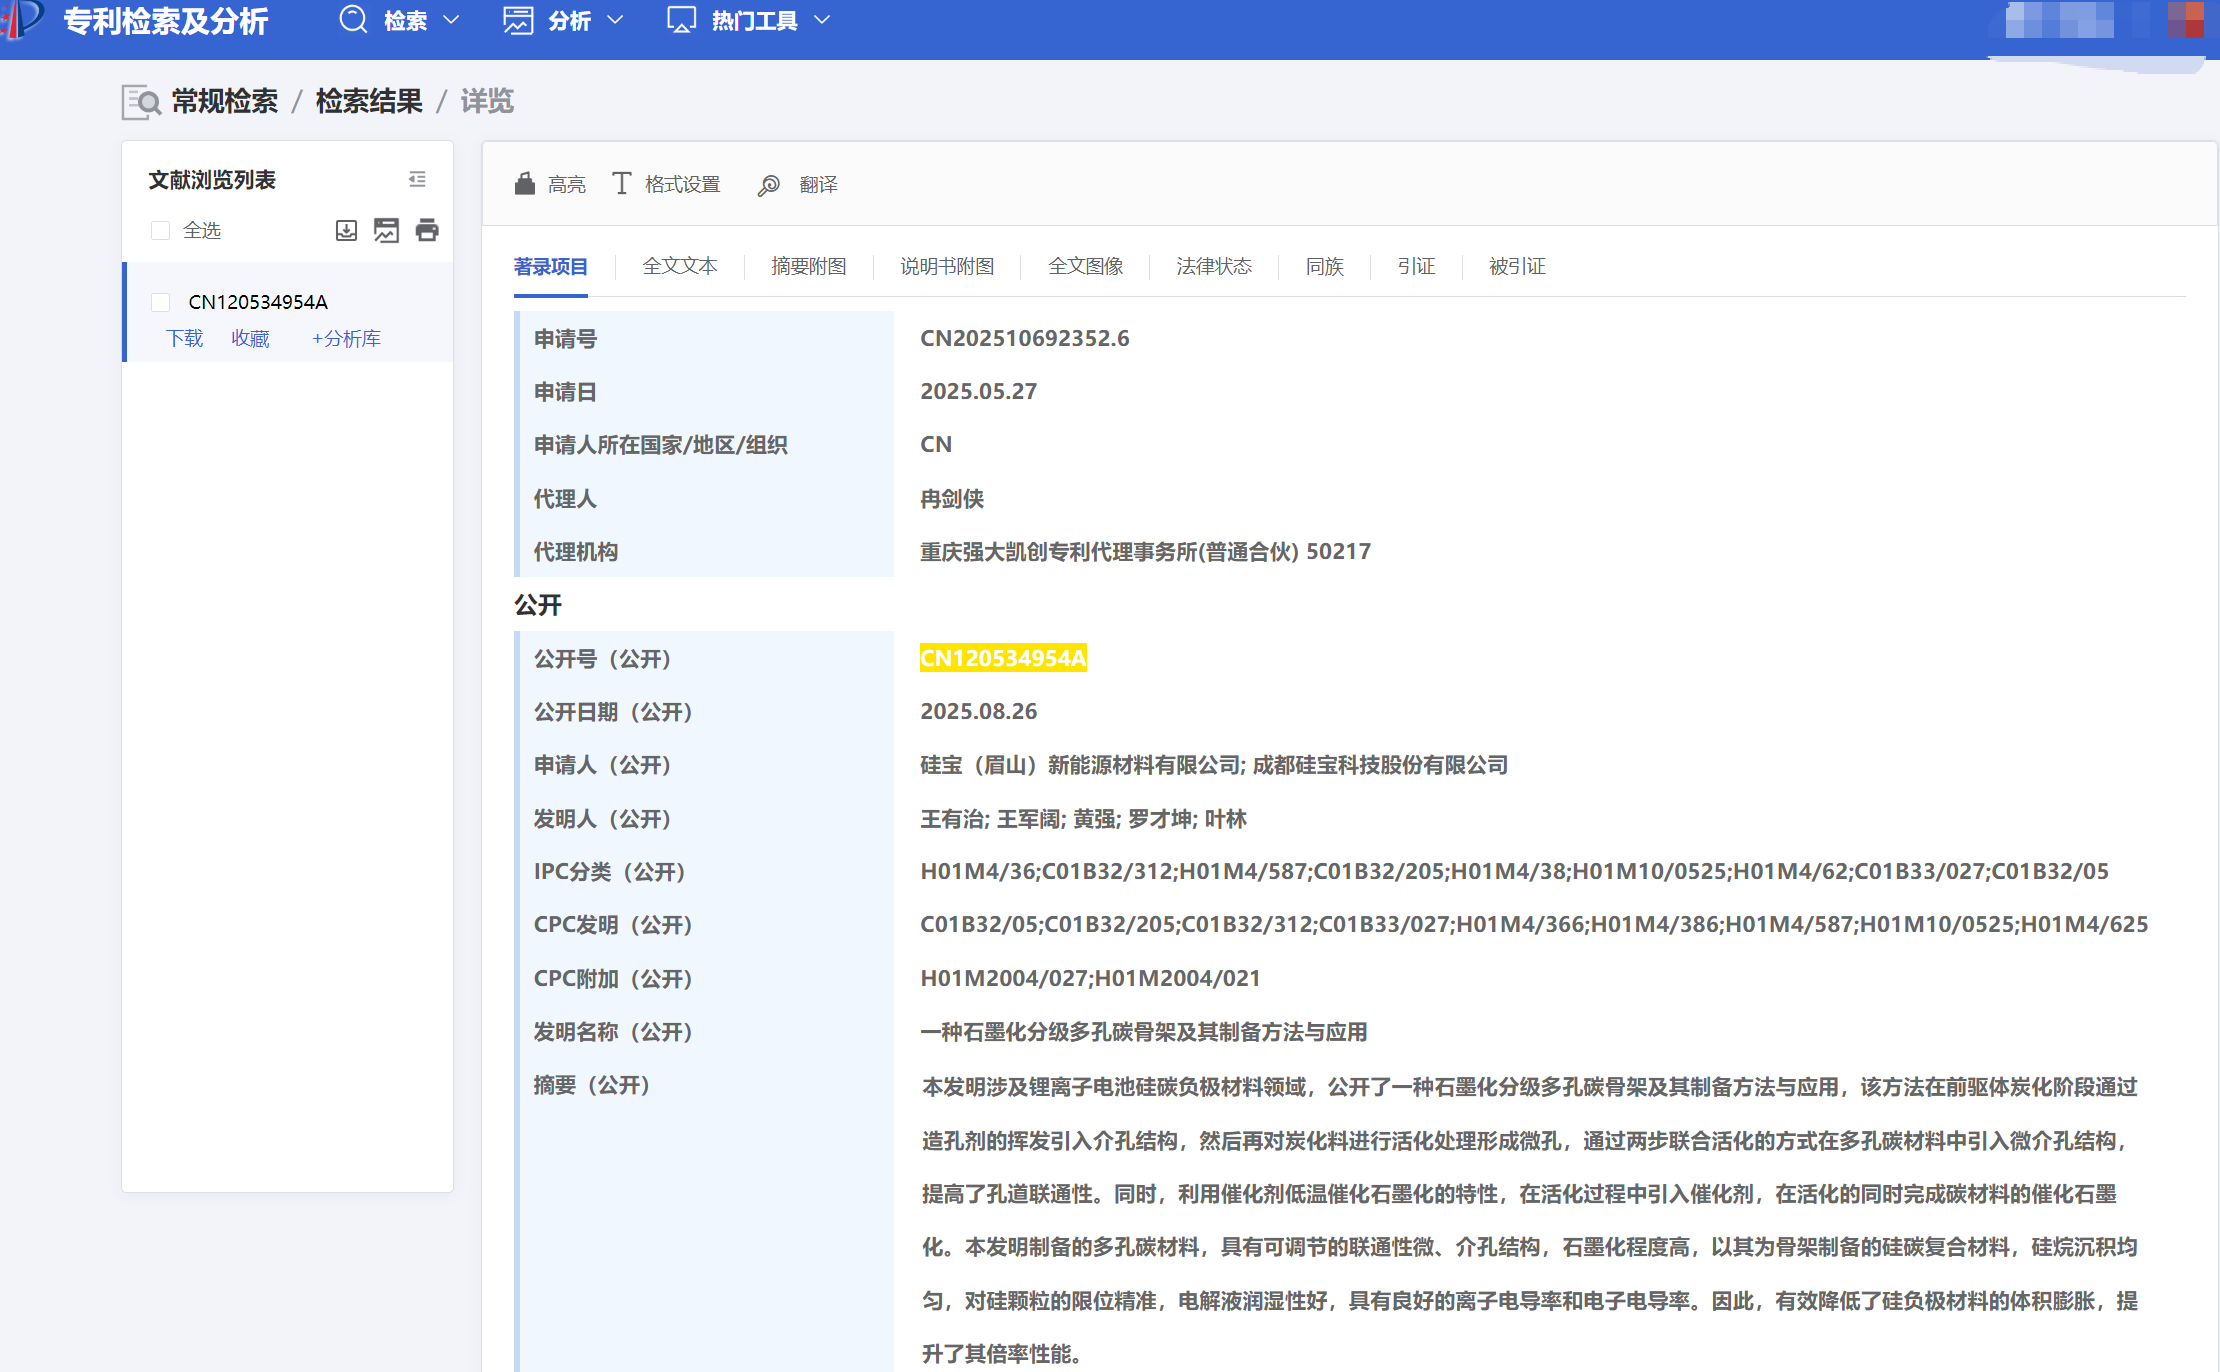Click the download icon in document list
The image size is (2220, 1372).
pos(346,231)
